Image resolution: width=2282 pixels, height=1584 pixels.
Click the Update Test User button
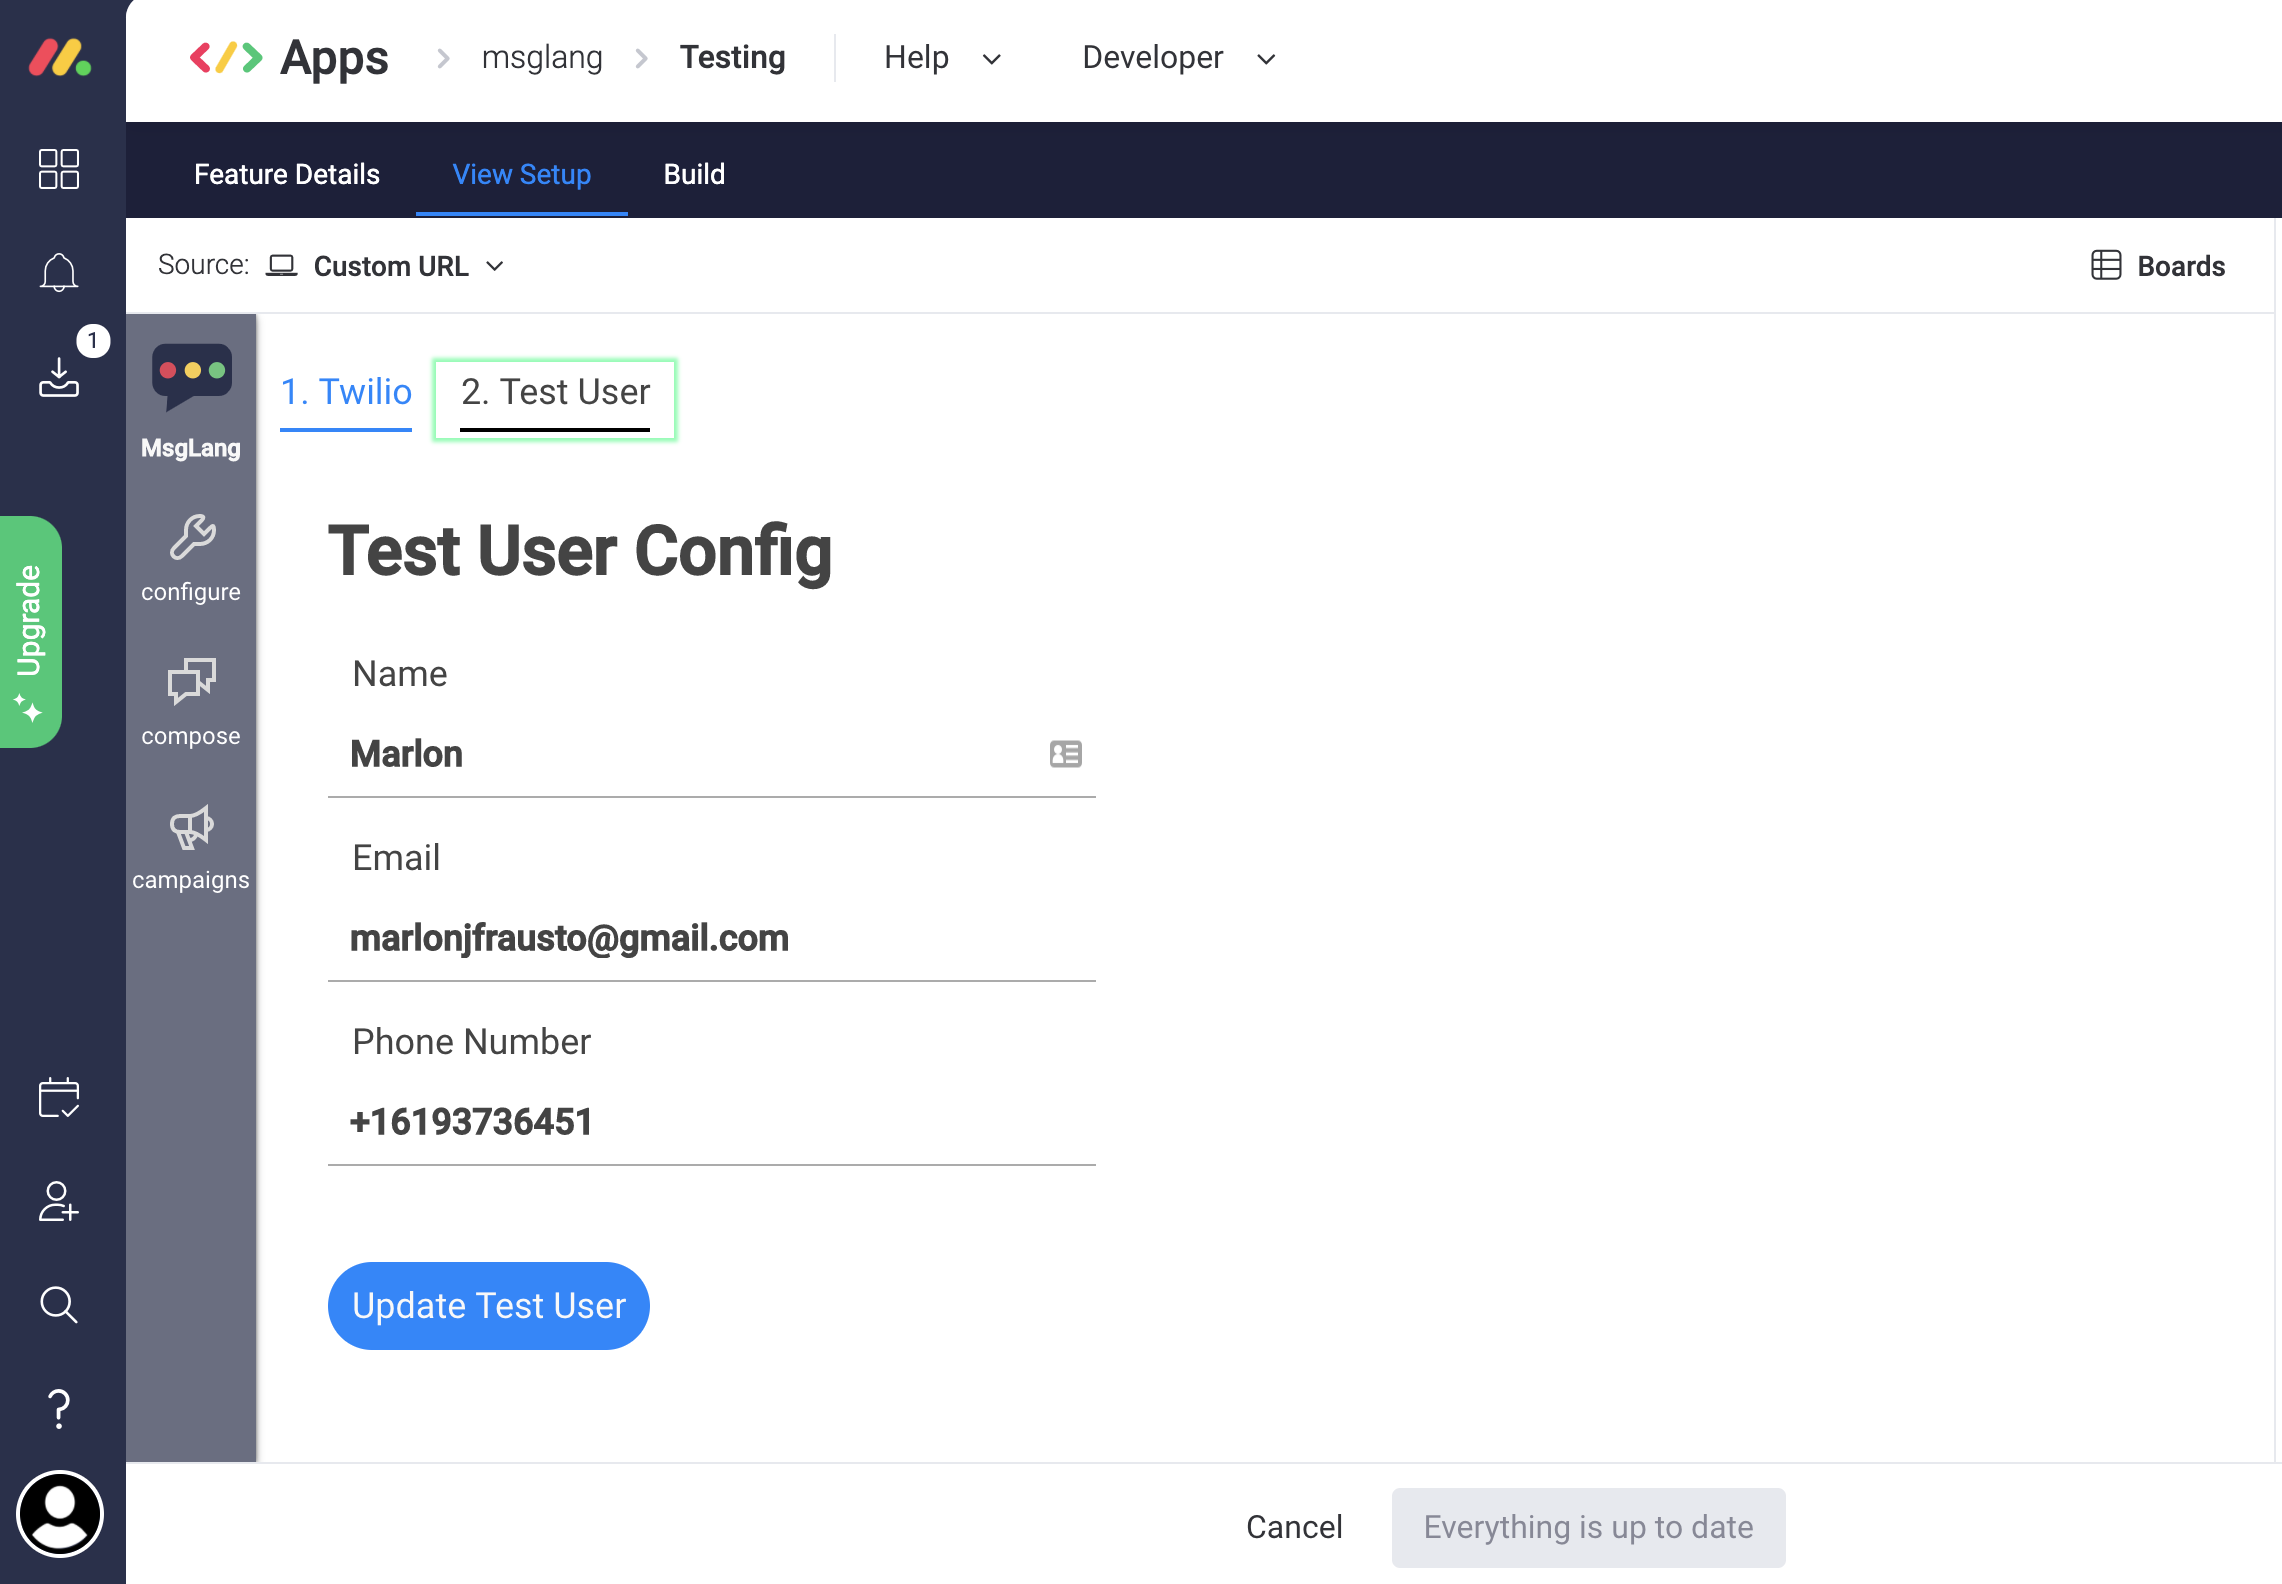pos(489,1306)
